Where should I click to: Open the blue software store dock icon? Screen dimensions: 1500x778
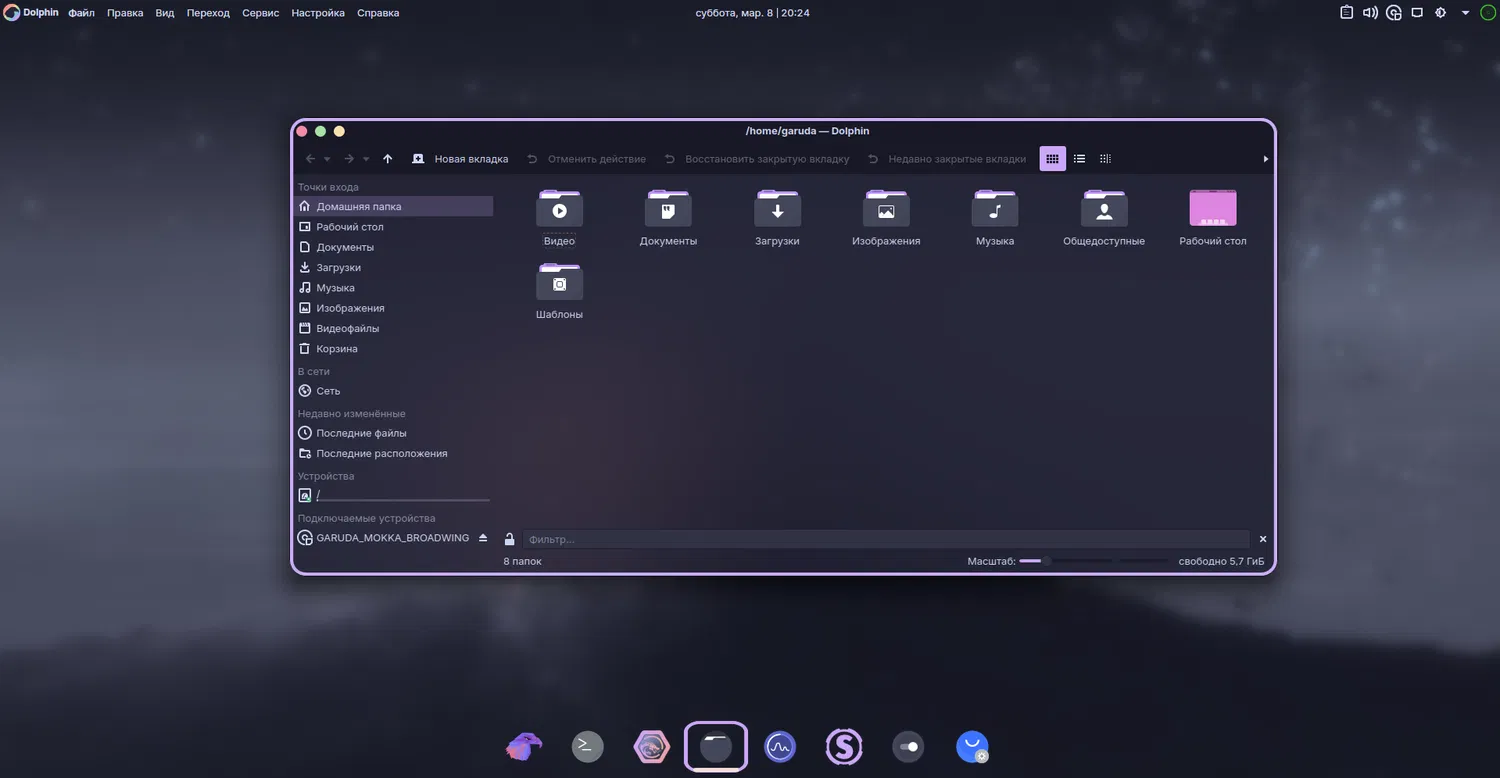coord(972,746)
